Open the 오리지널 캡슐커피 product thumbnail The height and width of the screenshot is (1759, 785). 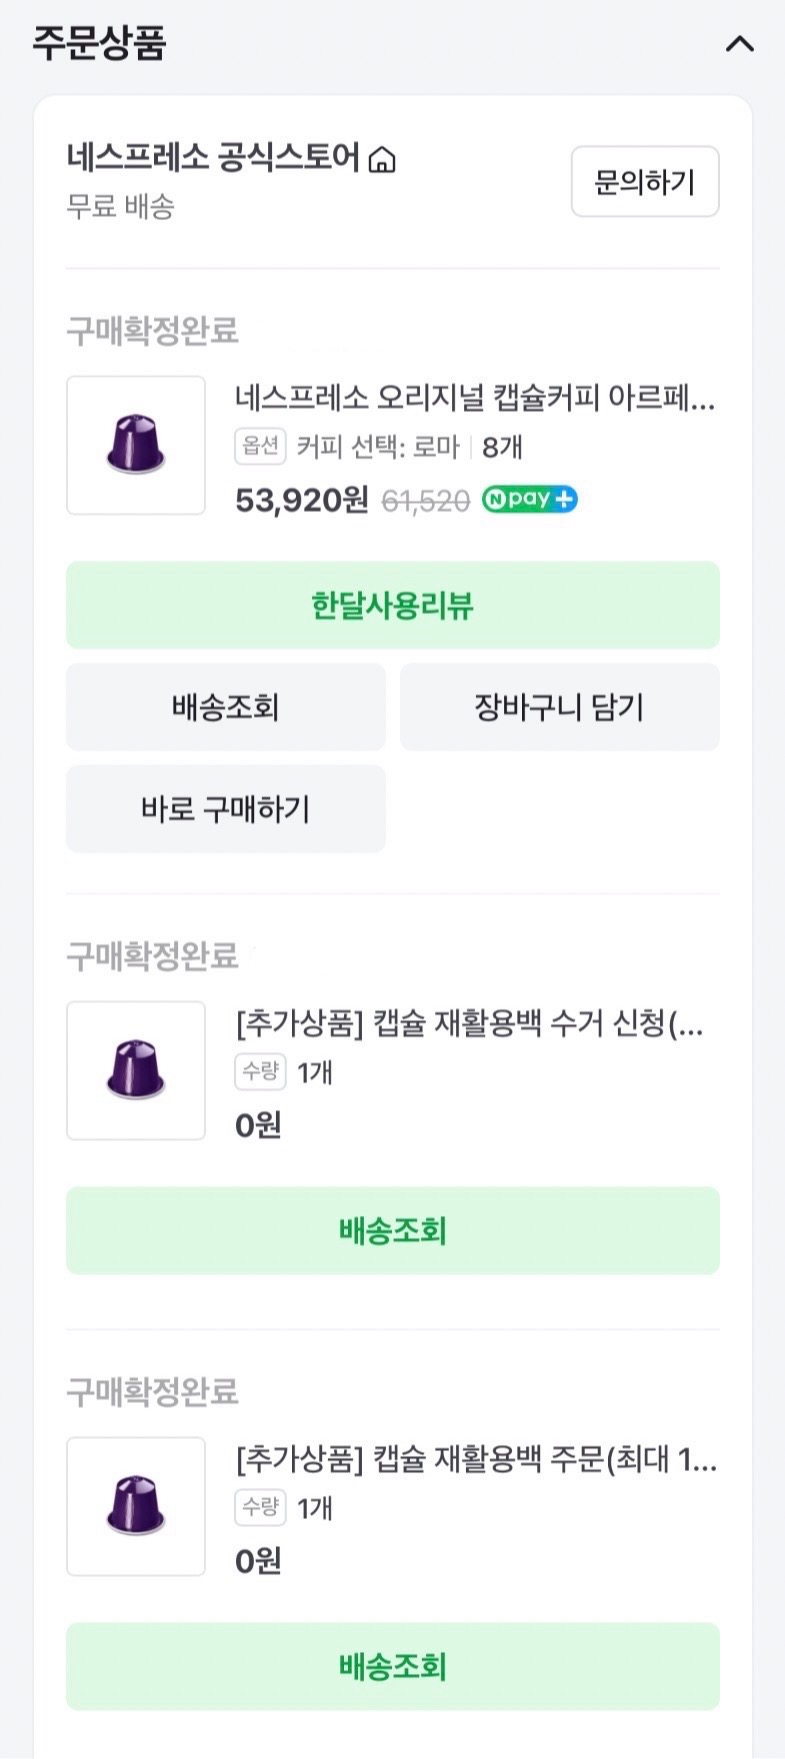136,445
